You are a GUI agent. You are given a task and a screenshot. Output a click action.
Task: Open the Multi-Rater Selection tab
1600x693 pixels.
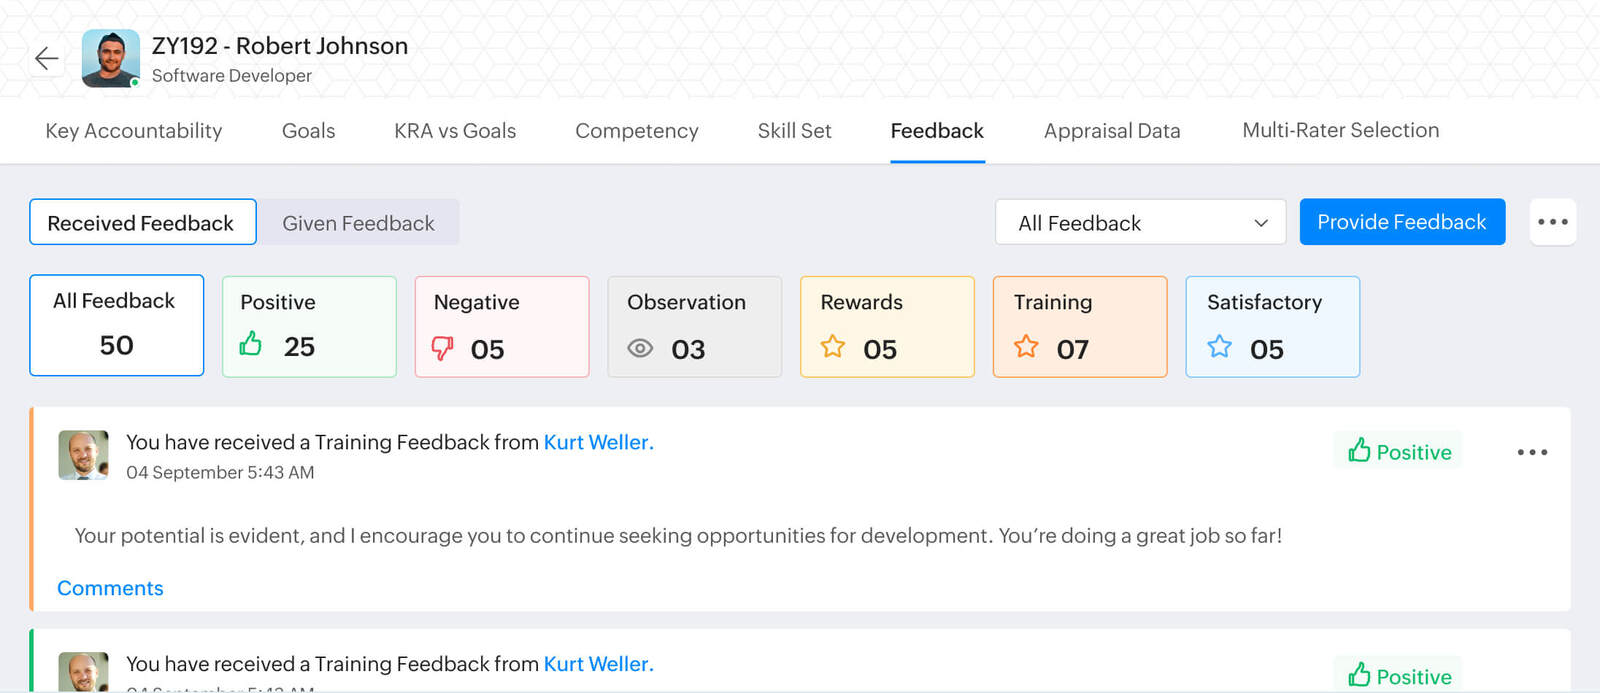click(x=1340, y=131)
